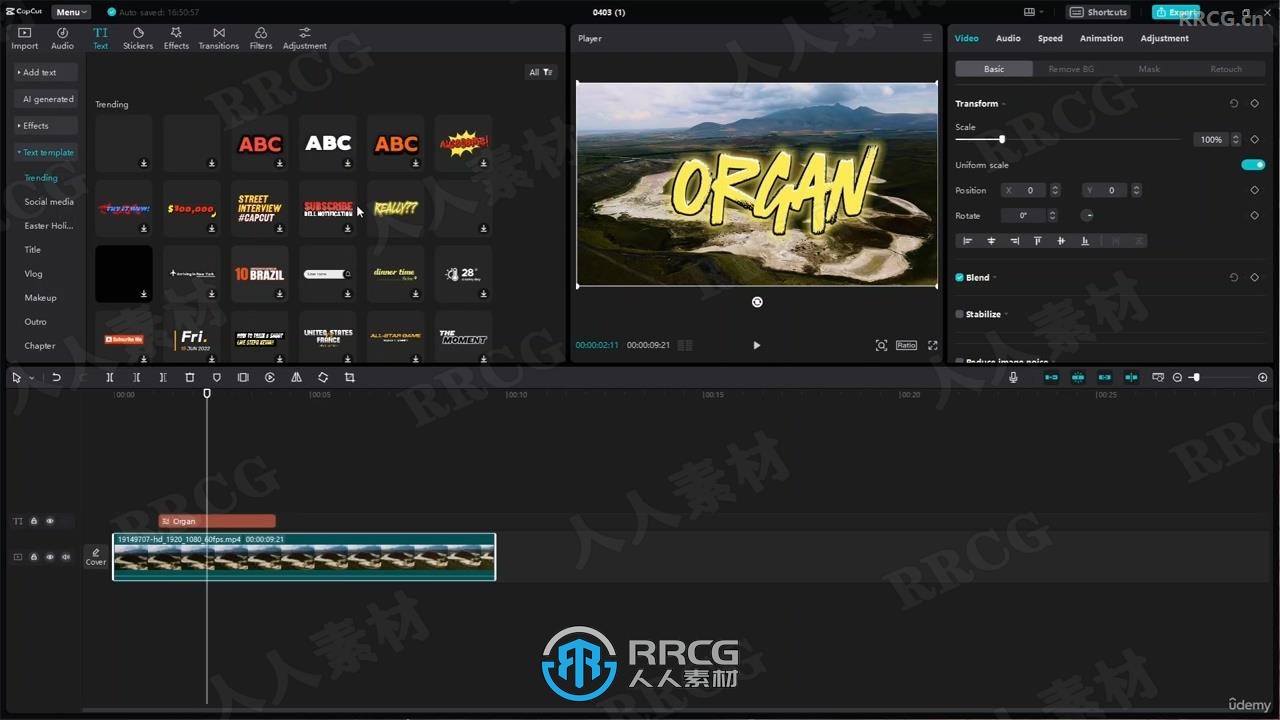The width and height of the screenshot is (1280, 720).
Task: Open the Stickers panel
Action: click(138, 39)
